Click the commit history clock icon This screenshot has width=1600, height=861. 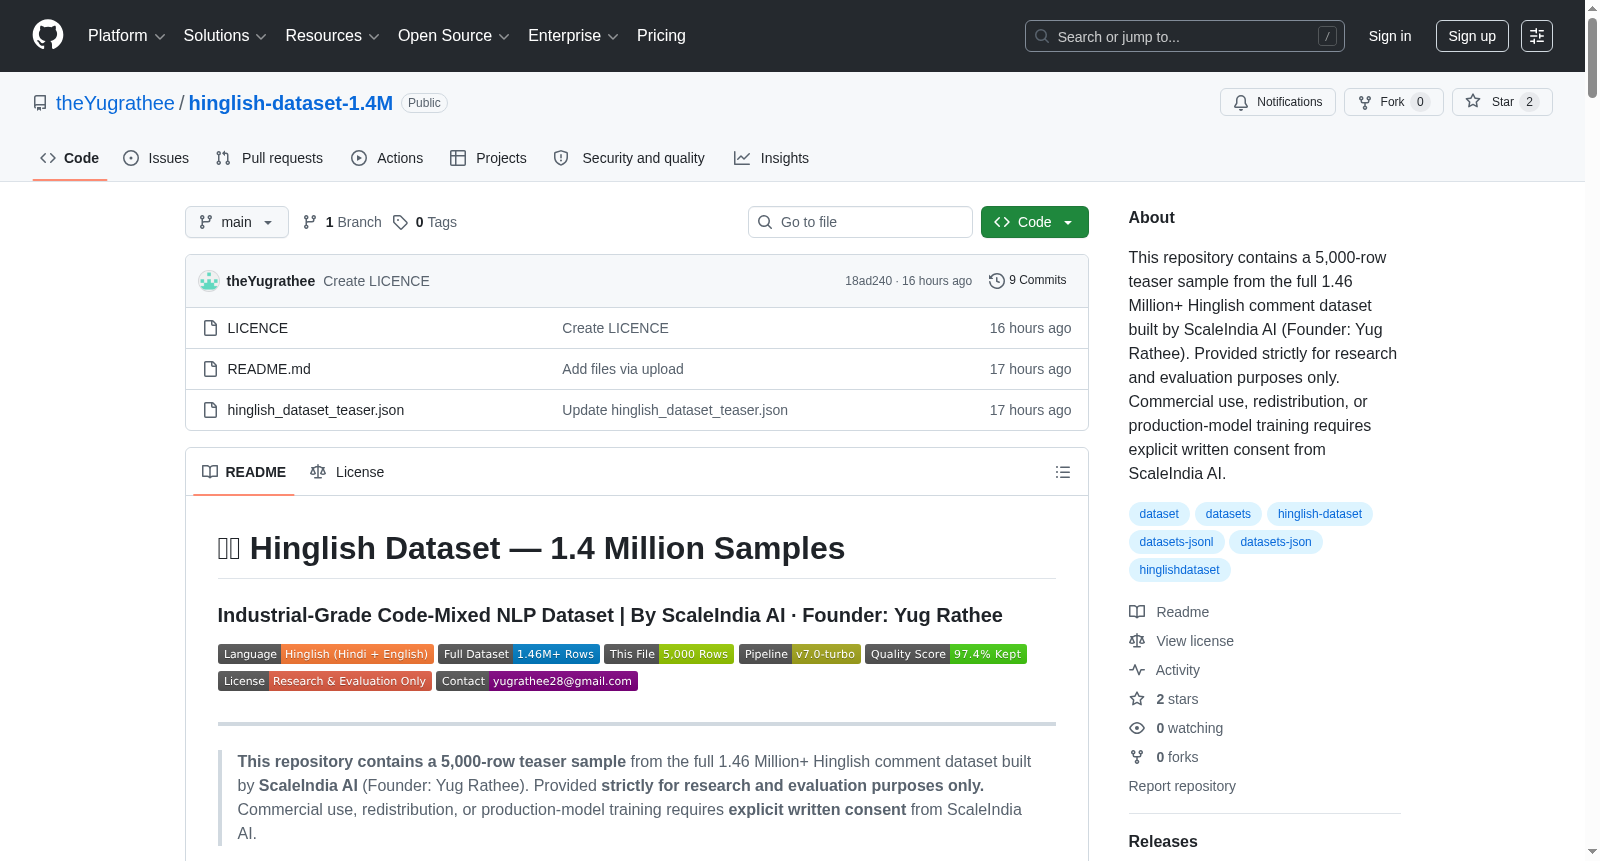pyautogui.click(x=996, y=281)
